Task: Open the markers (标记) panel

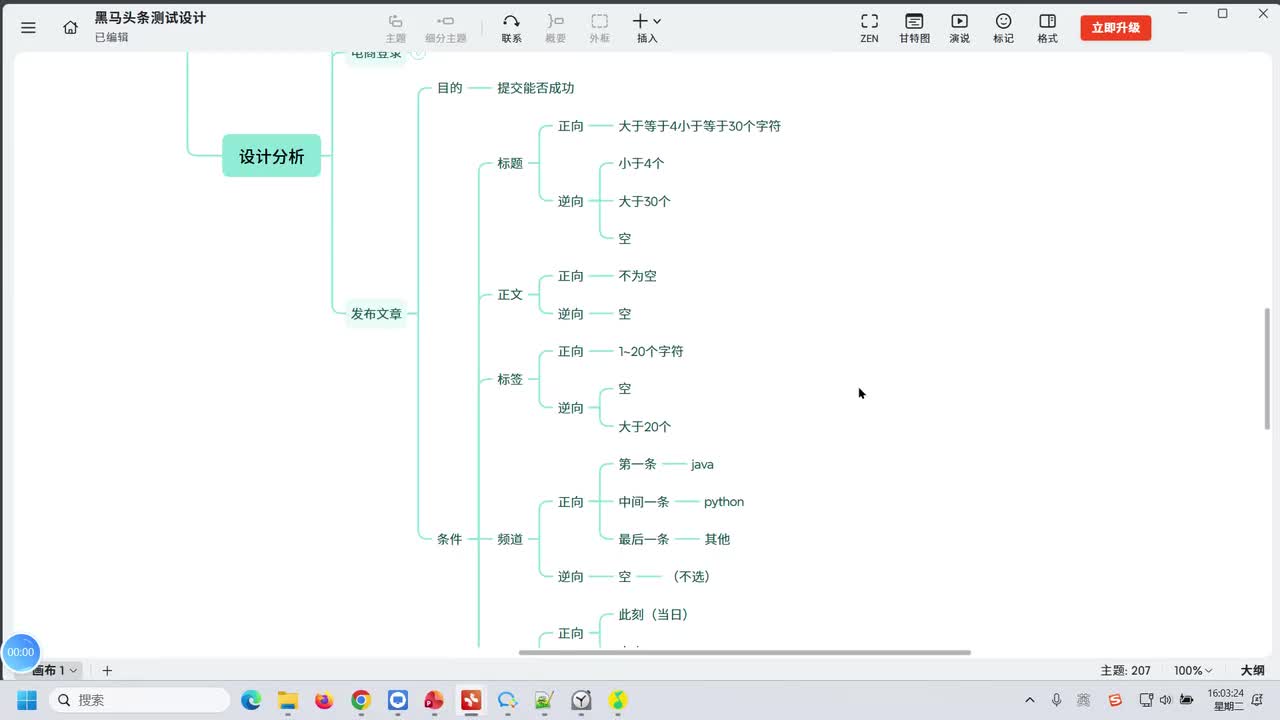Action: click(1003, 28)
